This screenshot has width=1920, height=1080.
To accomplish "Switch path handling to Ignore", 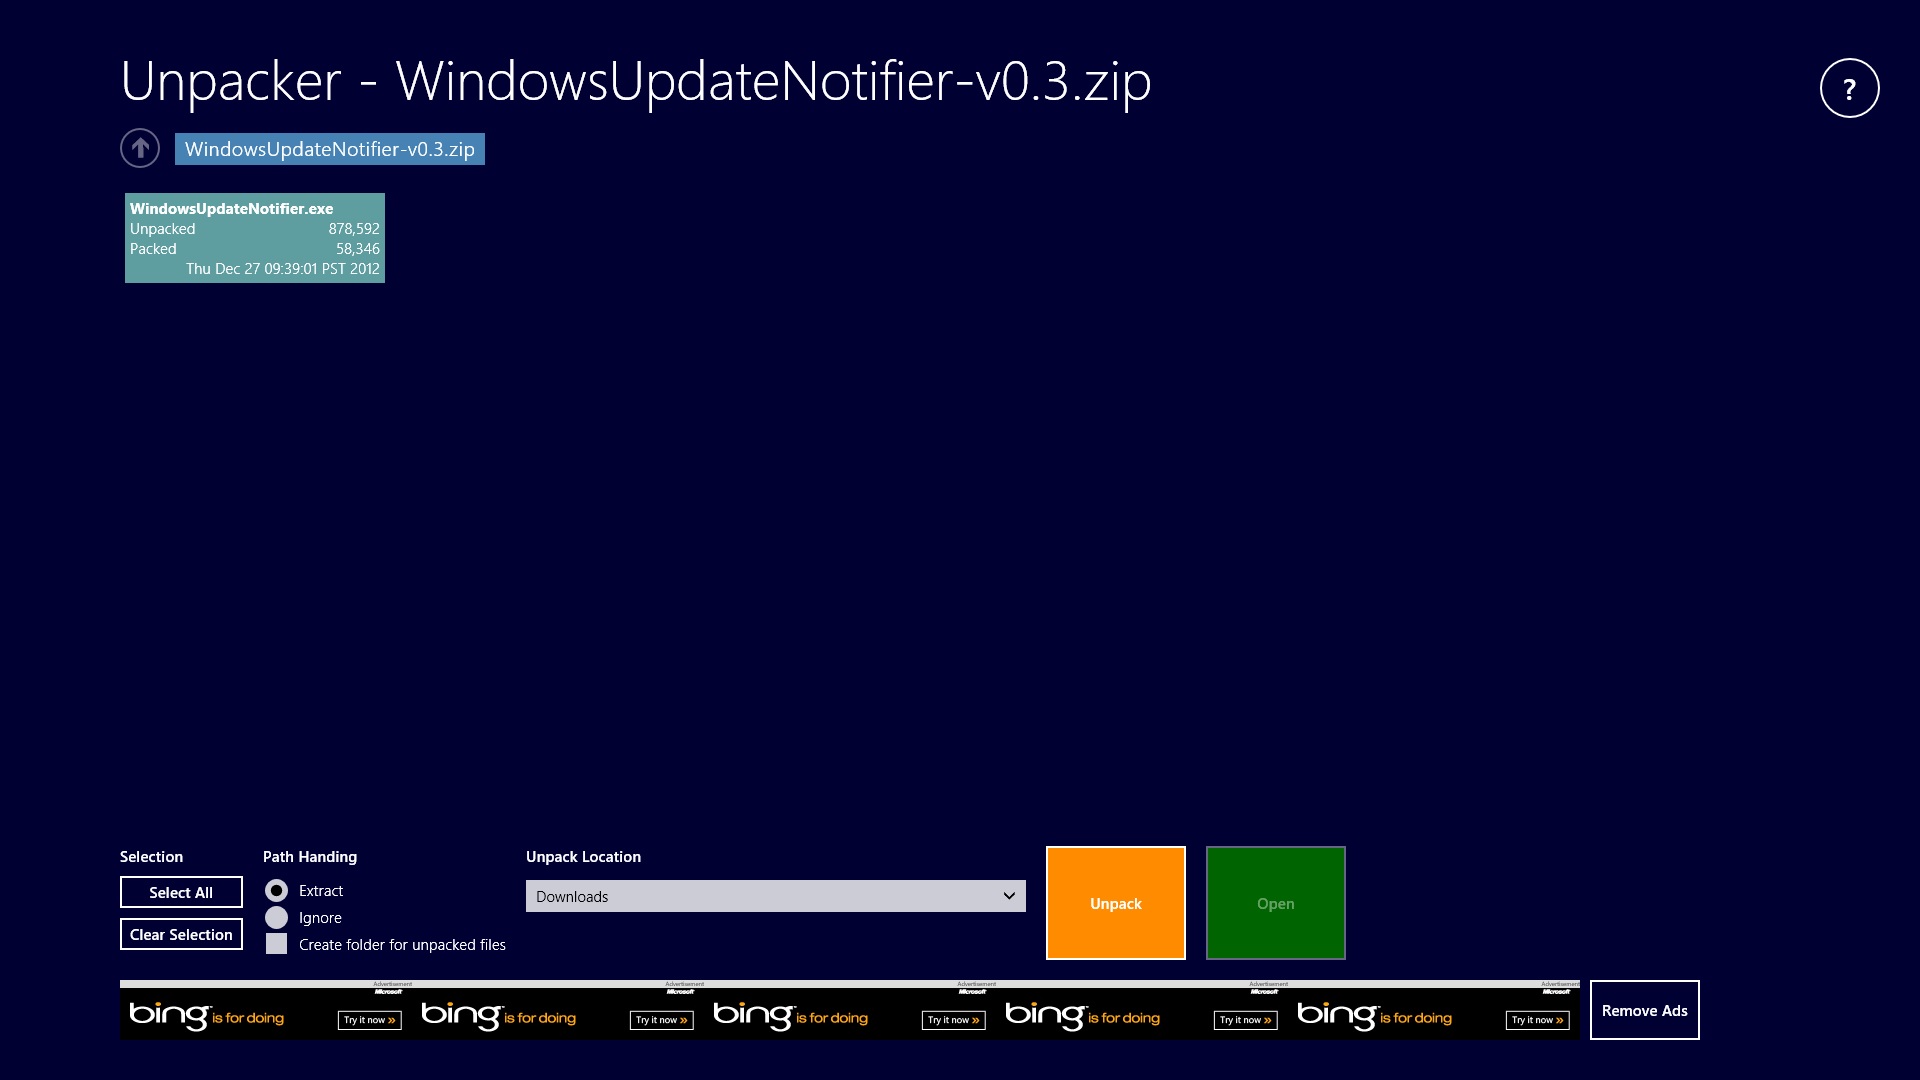I will (x=276, y=917).
